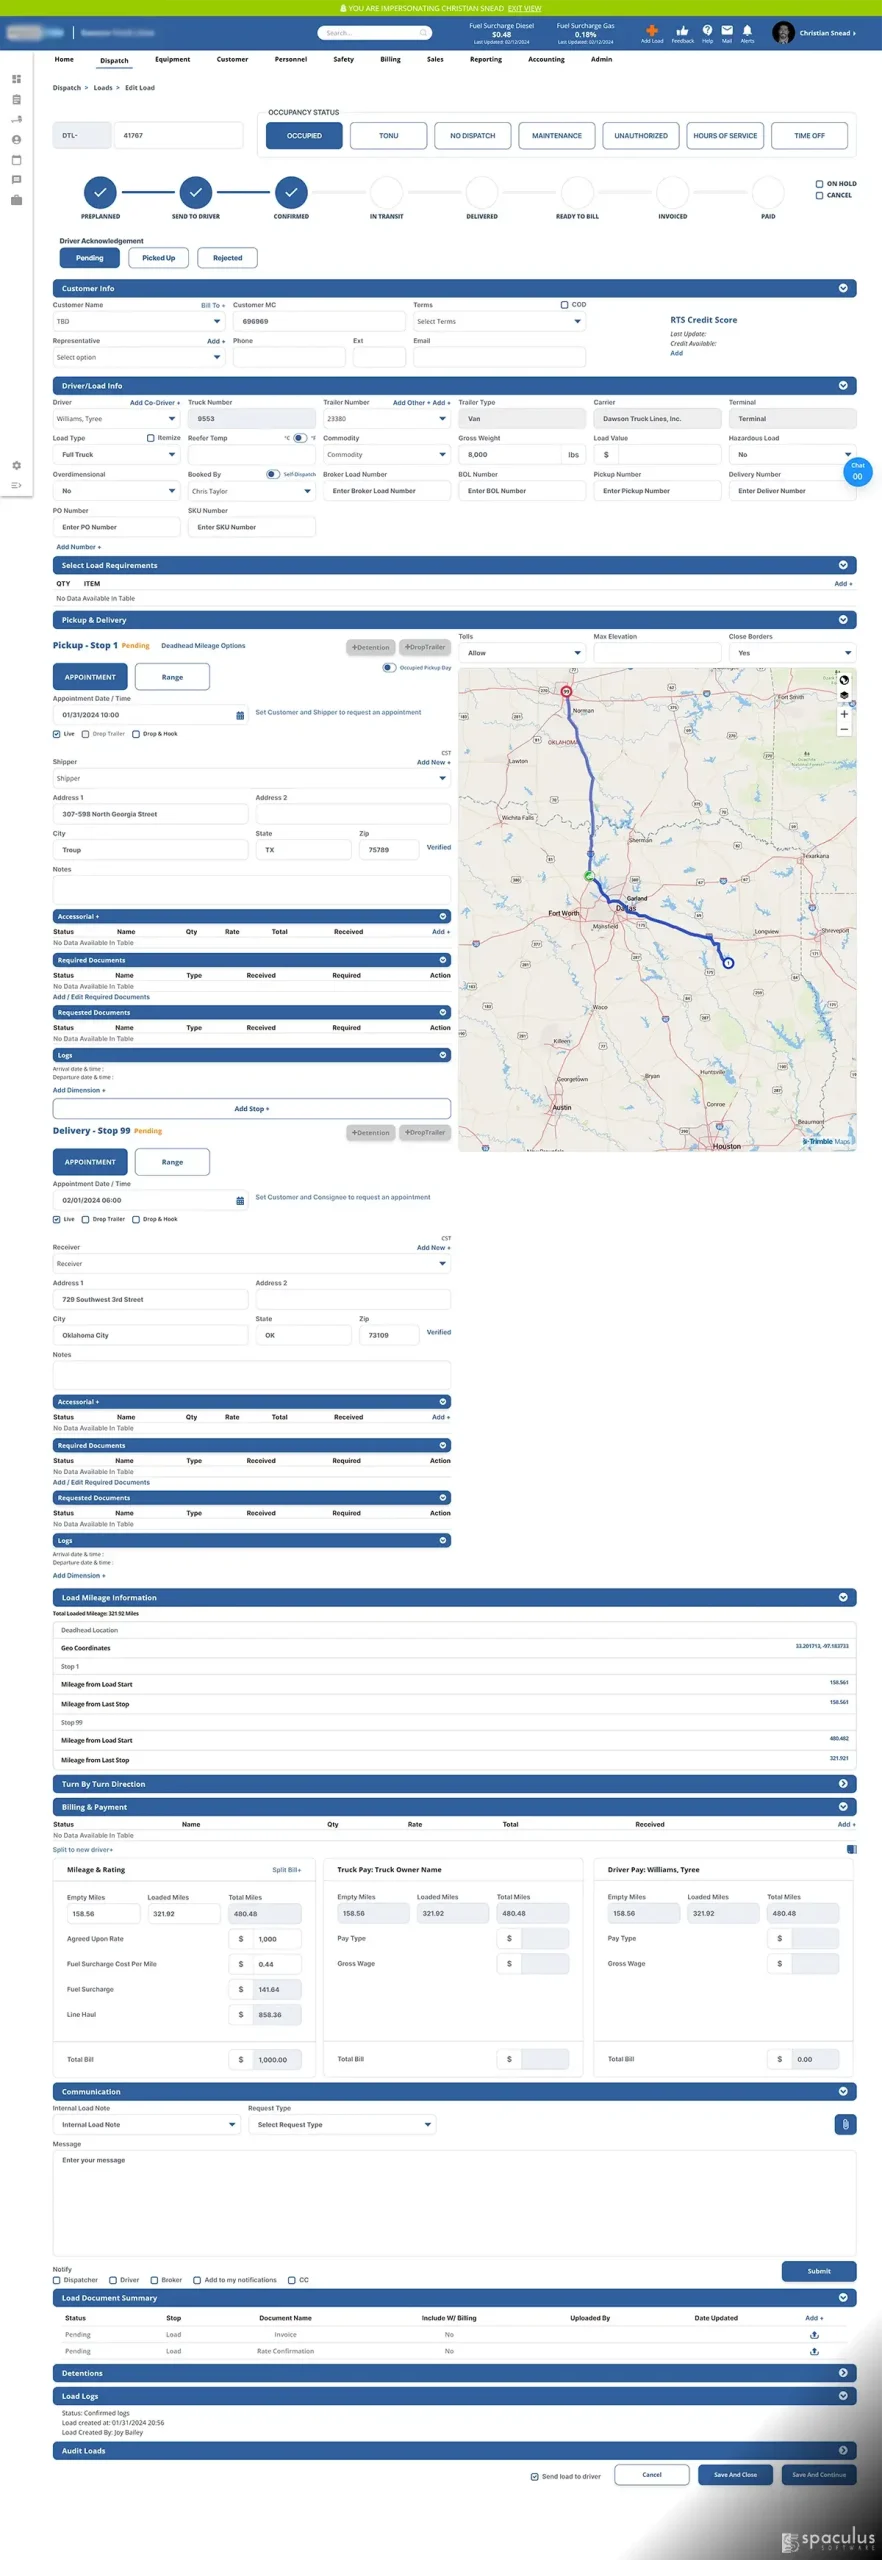The height and width of the screenshot is (2560, 882).
Task: Tick the COD checkbox
Action: pyautogui.click(x=564, y=305)
